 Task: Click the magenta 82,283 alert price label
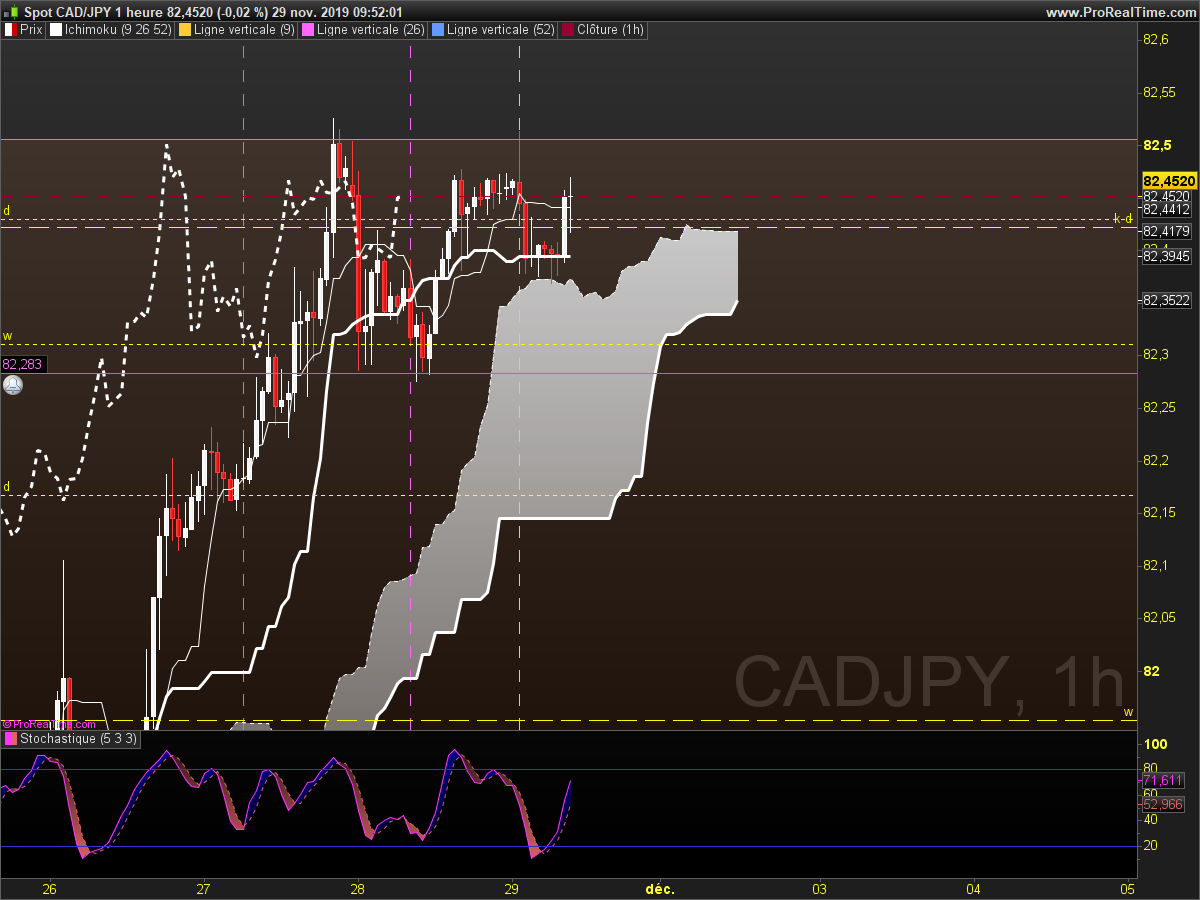(23, 365)
